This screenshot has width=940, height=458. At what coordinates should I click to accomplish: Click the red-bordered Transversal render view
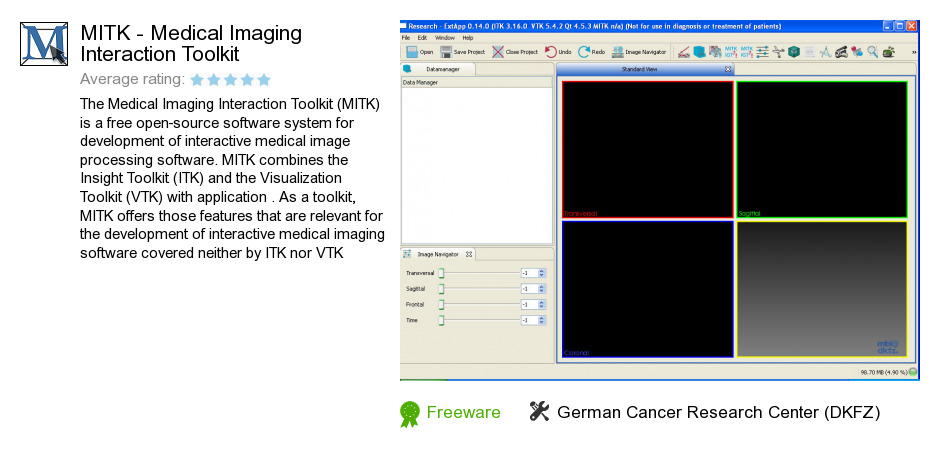(647, 149)
